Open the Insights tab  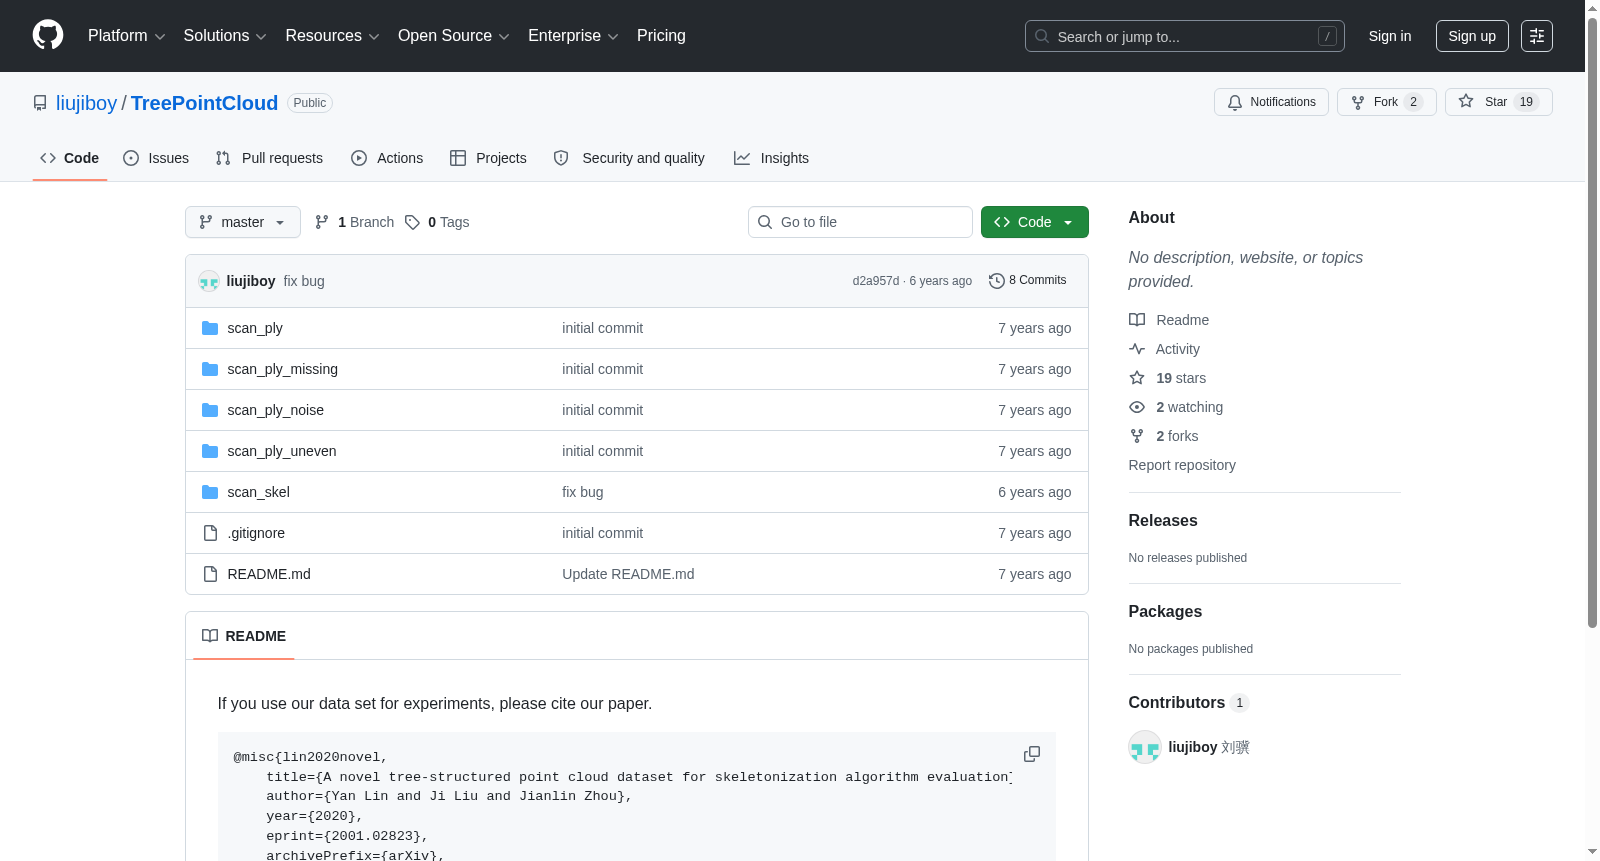tap(771, 158)
